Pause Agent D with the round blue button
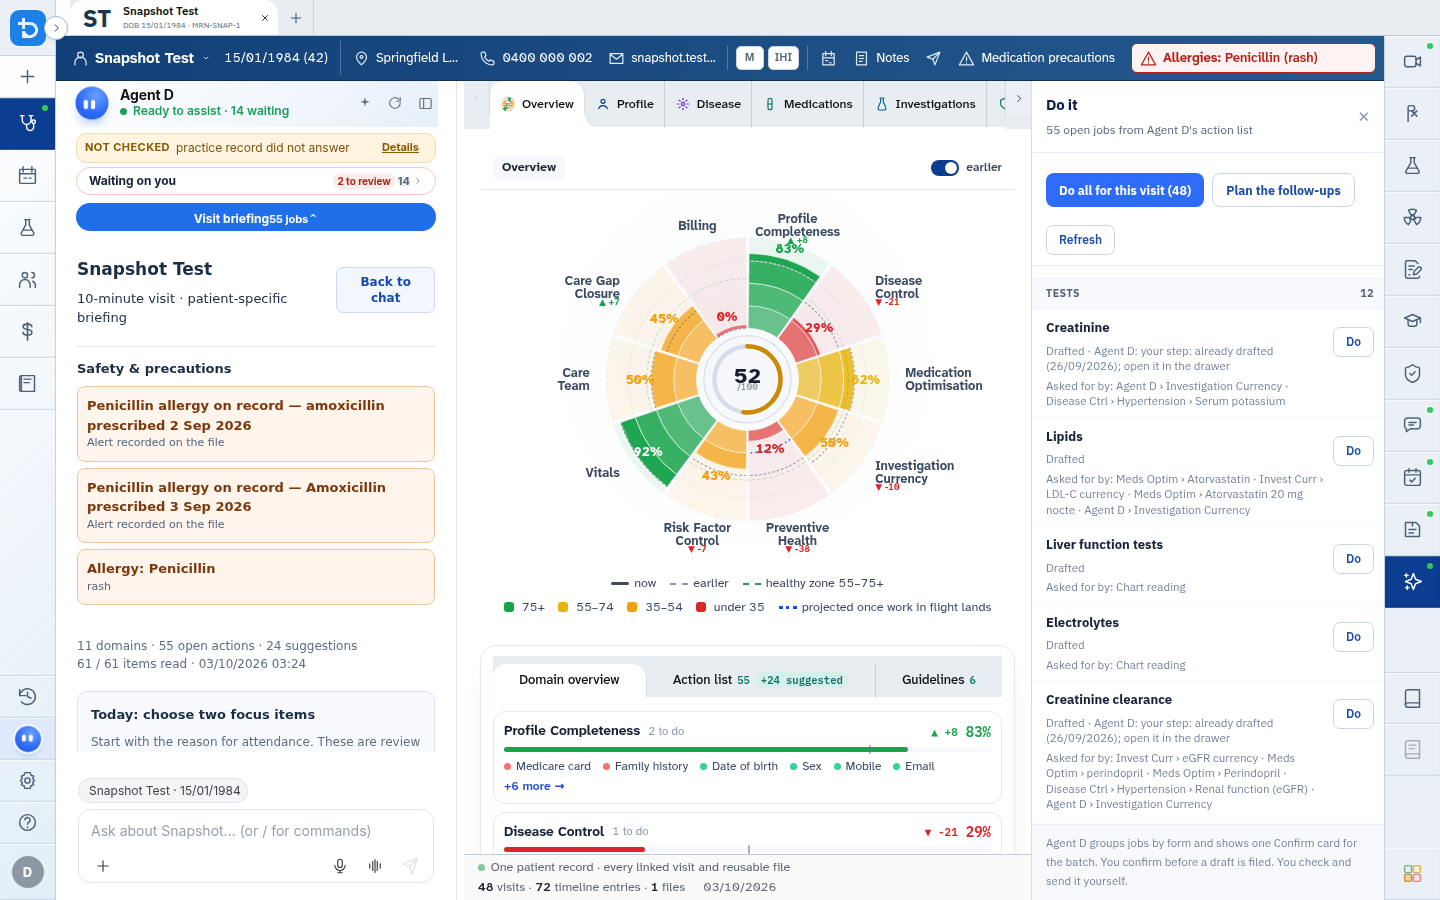Screen dimensions: 1440x900 click(91, 103)
